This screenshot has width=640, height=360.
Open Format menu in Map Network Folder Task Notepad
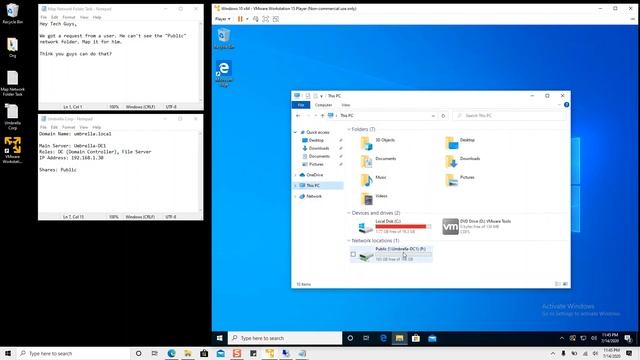[69, 17]
